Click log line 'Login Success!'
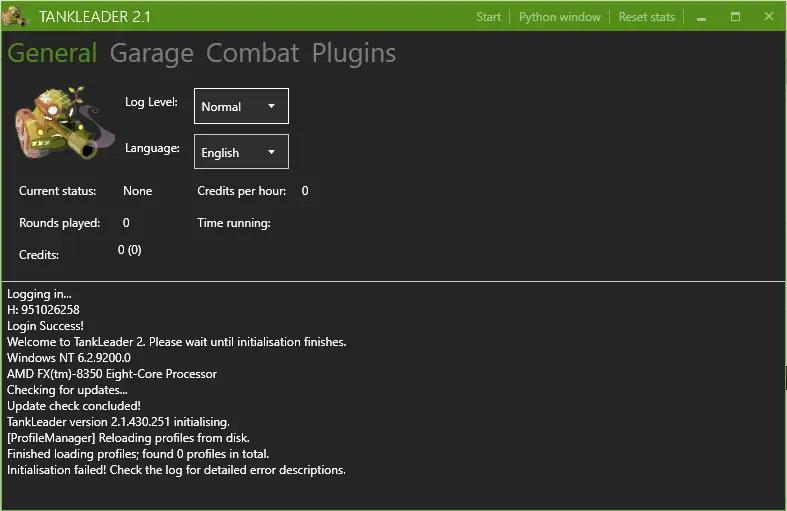 (45, 326)
